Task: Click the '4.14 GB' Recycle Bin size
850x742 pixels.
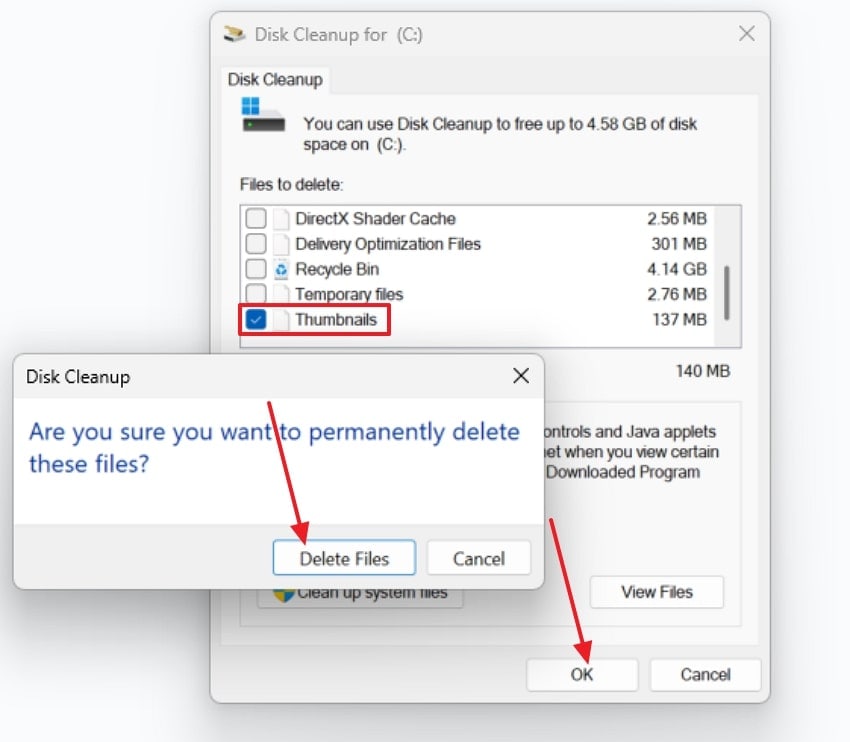Action: point(677,269)
